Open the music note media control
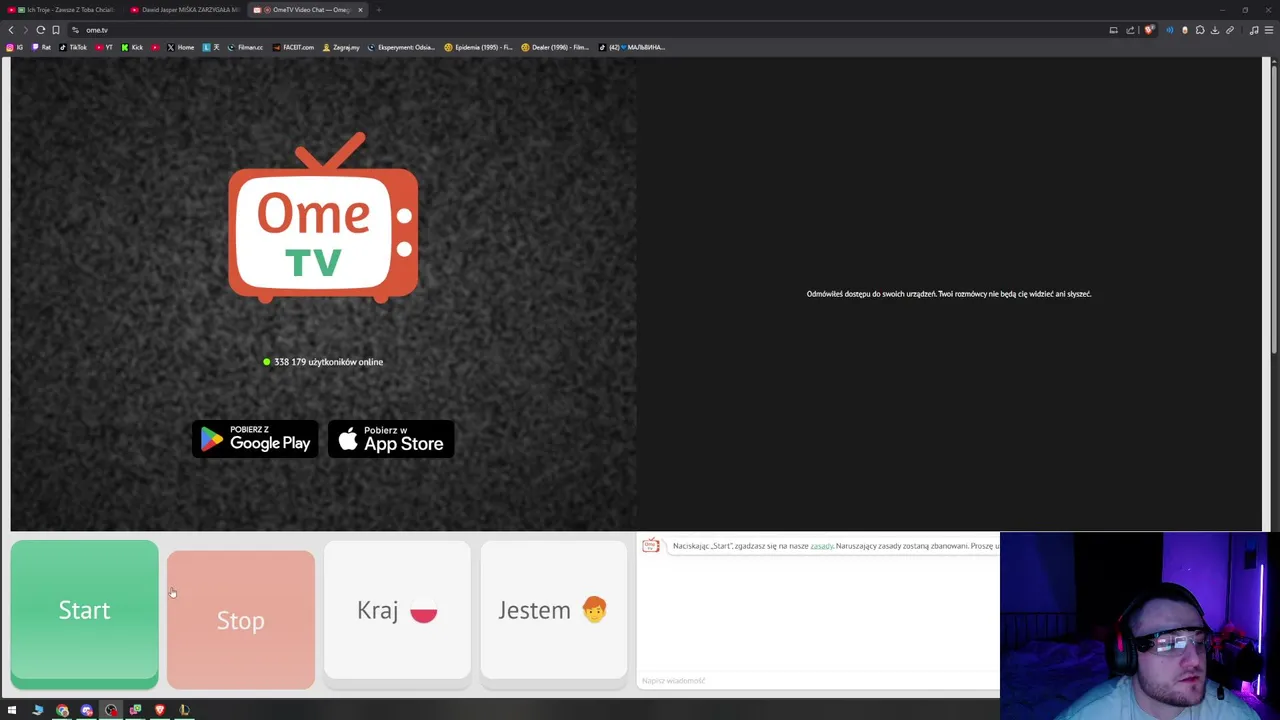Viewport: 1280px width, 720px height. (x=1254, y=30)
